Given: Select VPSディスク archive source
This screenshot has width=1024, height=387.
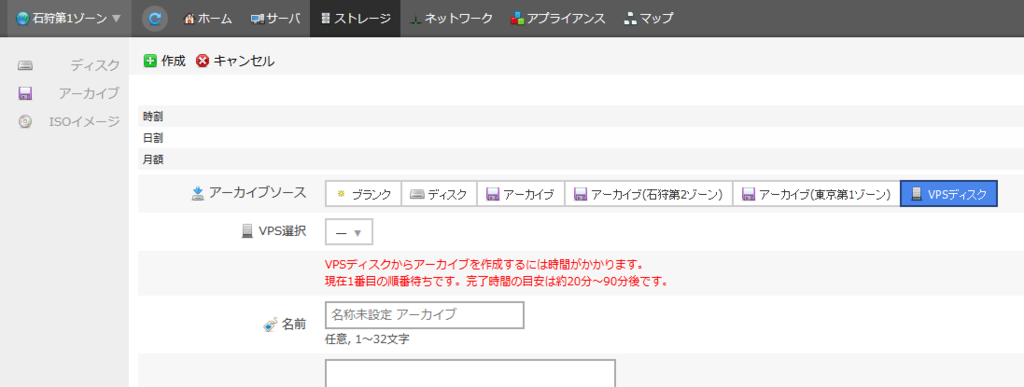Looking at the screenshot, I should point(949,194).
